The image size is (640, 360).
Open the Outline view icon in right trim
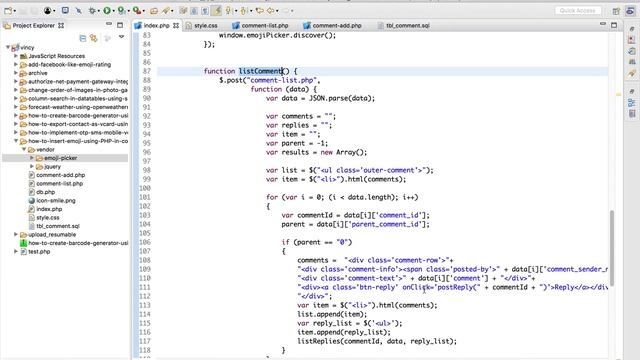[632, 102]
